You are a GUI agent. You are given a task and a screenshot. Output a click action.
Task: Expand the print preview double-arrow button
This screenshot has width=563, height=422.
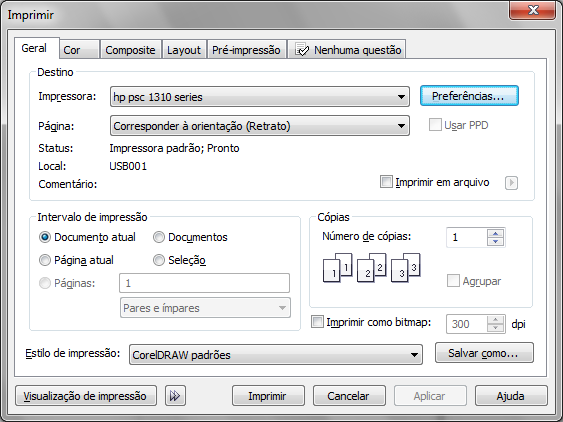(x=175, y=396)
